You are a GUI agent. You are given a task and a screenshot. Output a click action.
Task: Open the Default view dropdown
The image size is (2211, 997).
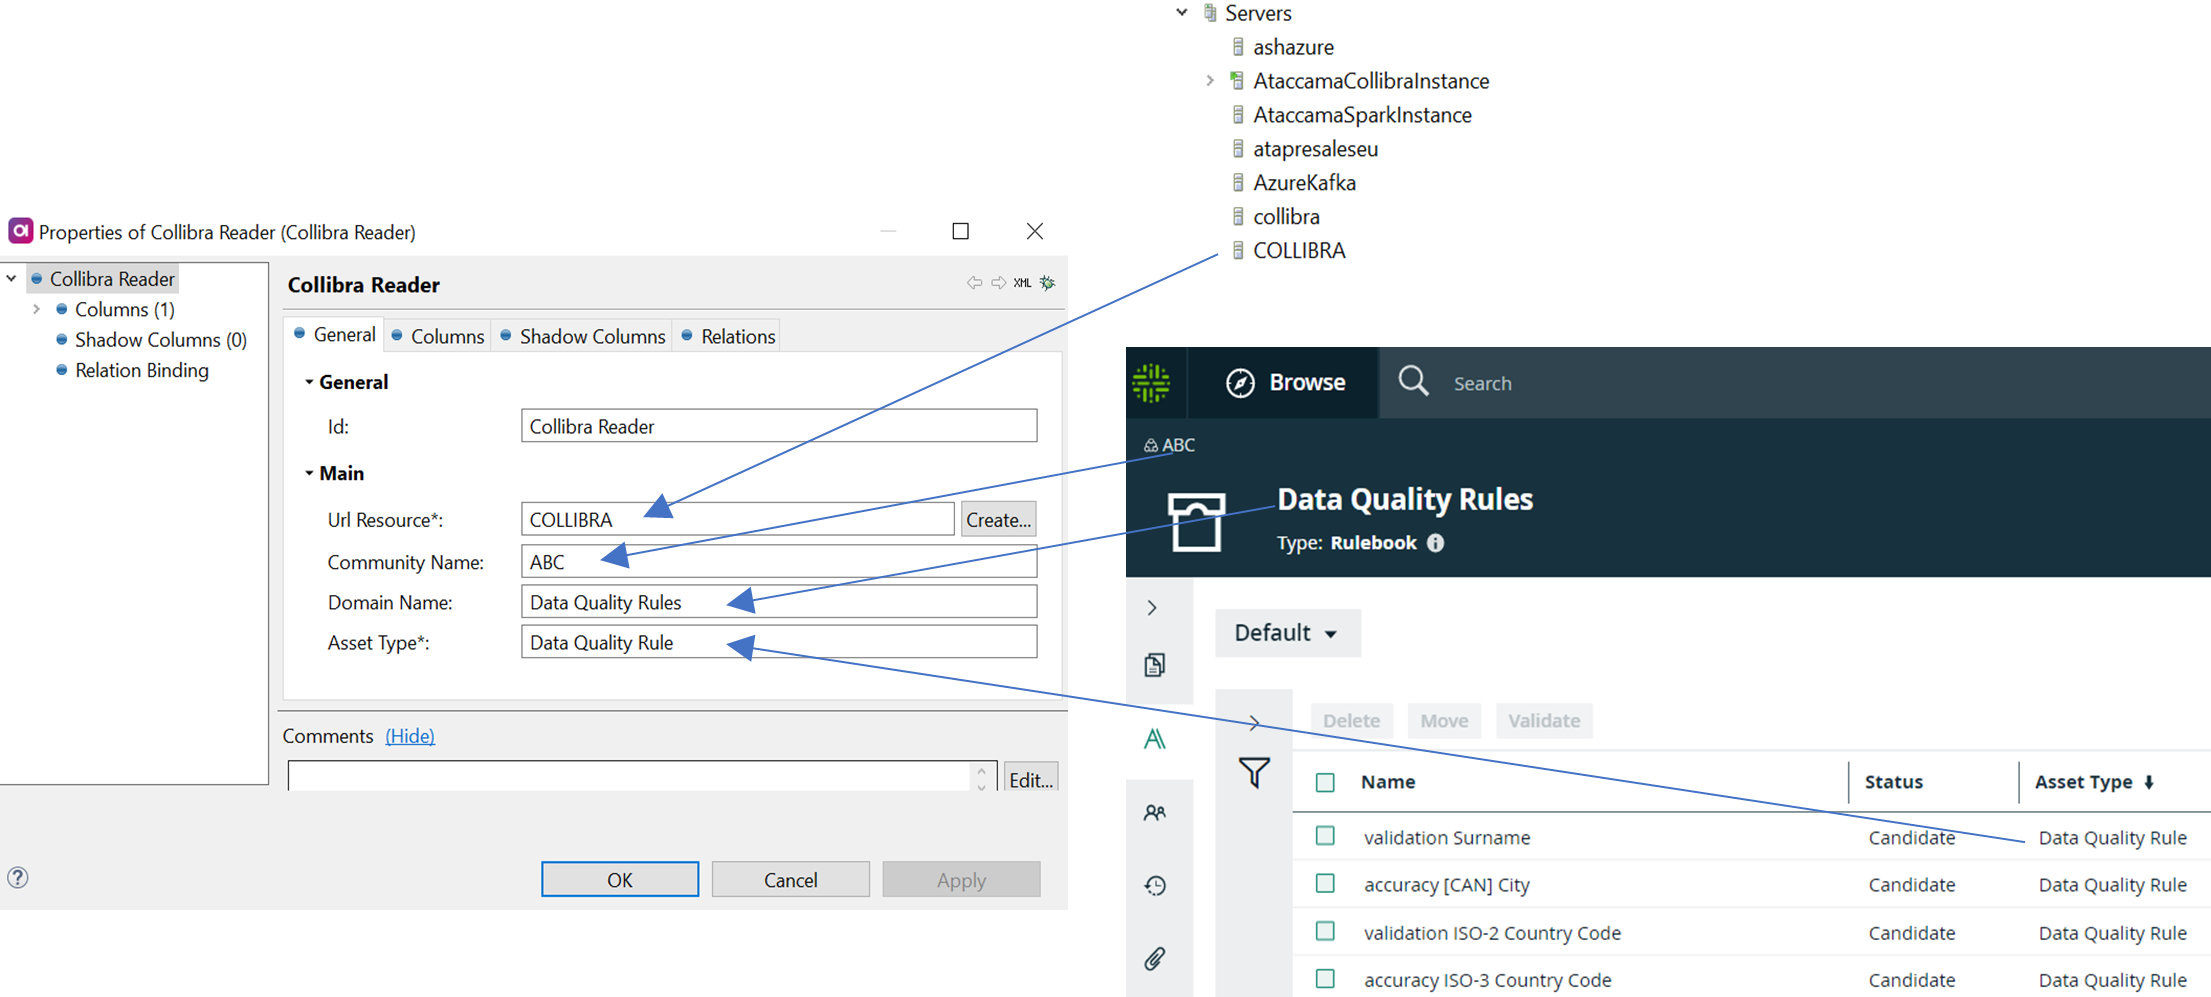(x=1286, y=633)
